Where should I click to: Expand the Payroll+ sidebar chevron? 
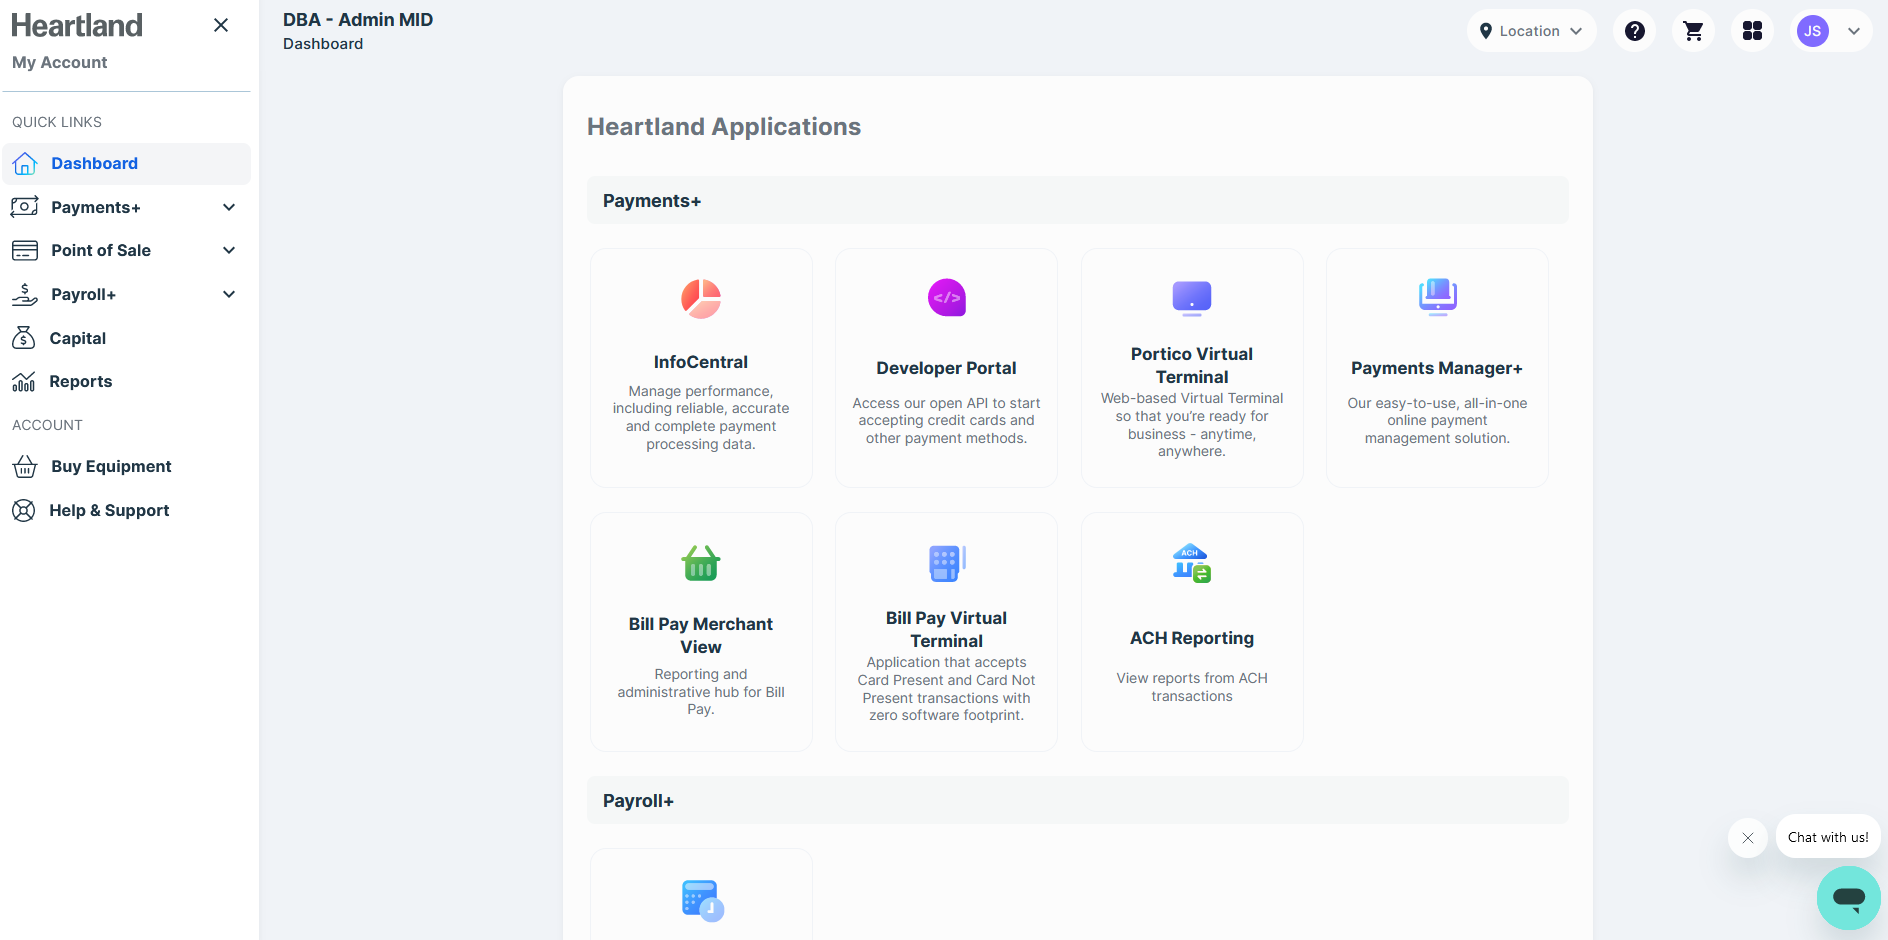229,294
